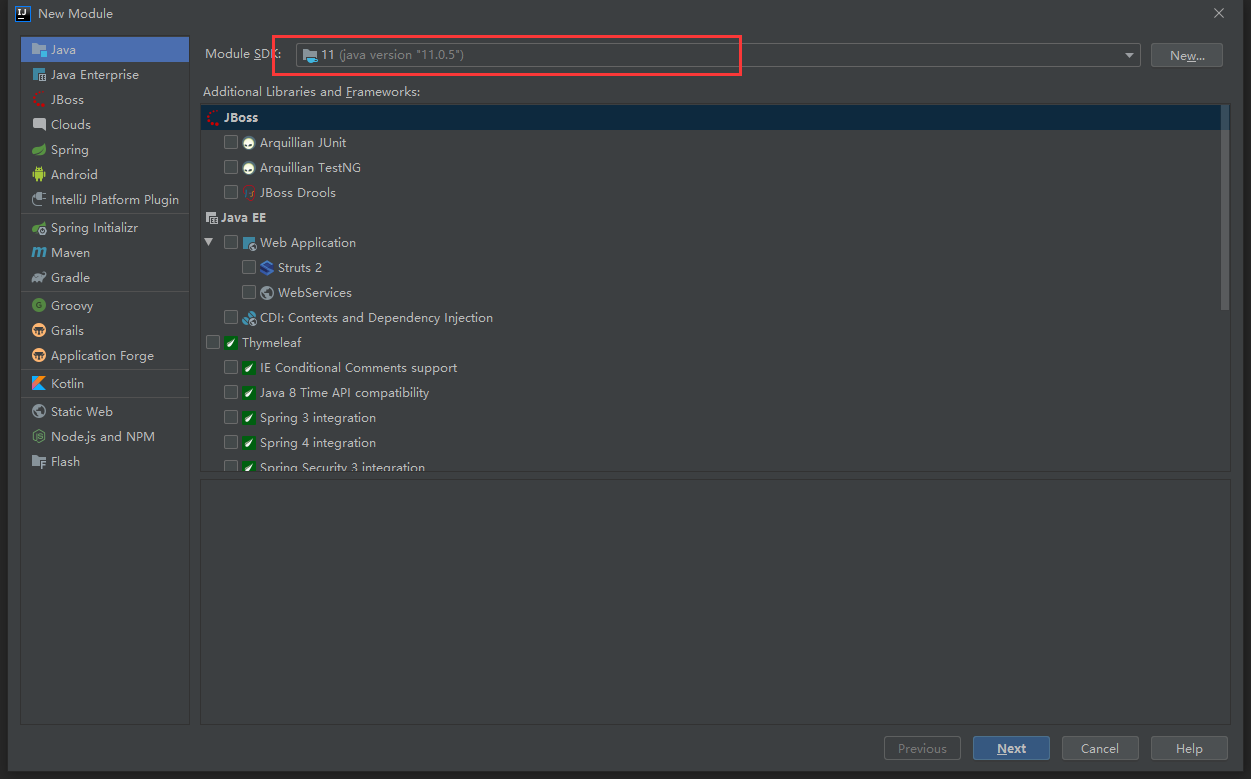Viewport: 1251px width, 779px height.
Task: Click the Help button
Action: [1189, 748]
